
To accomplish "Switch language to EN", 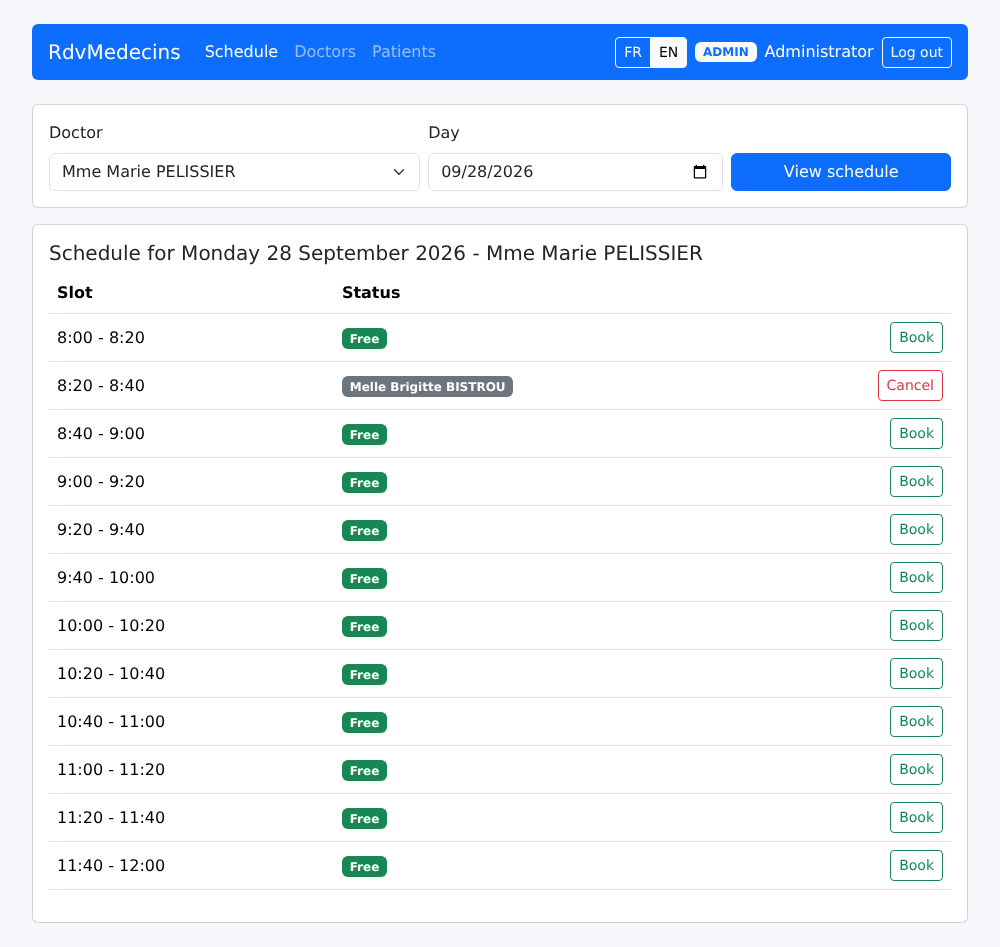I will coord(668,52).
